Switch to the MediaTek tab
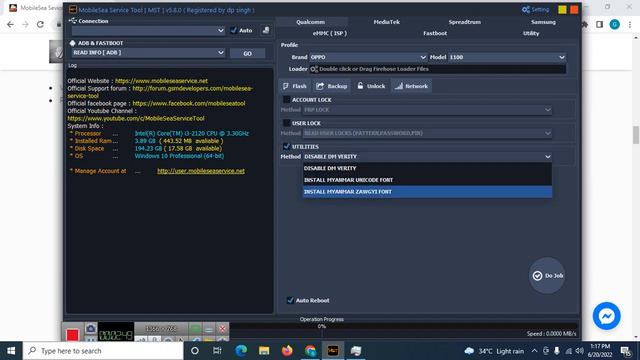Viewport: 640px width, 360px height. (x=387, y=22)
